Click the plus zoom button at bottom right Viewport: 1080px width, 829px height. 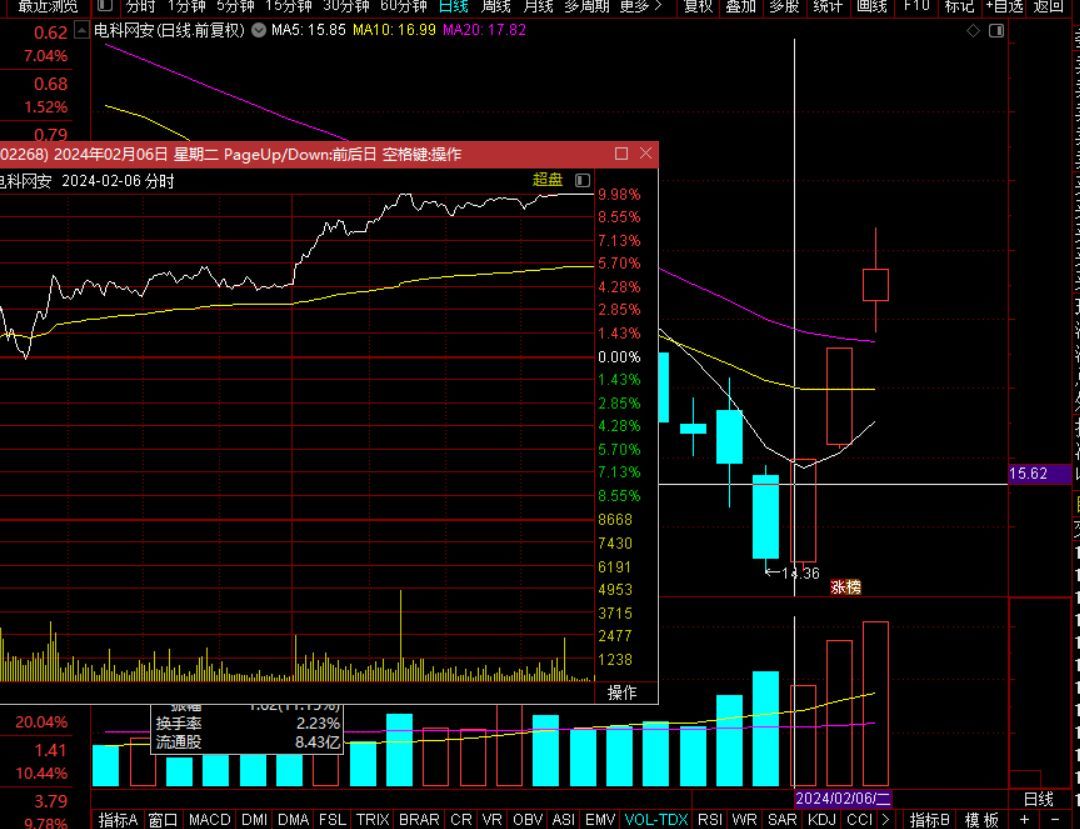coord(1025,820)
